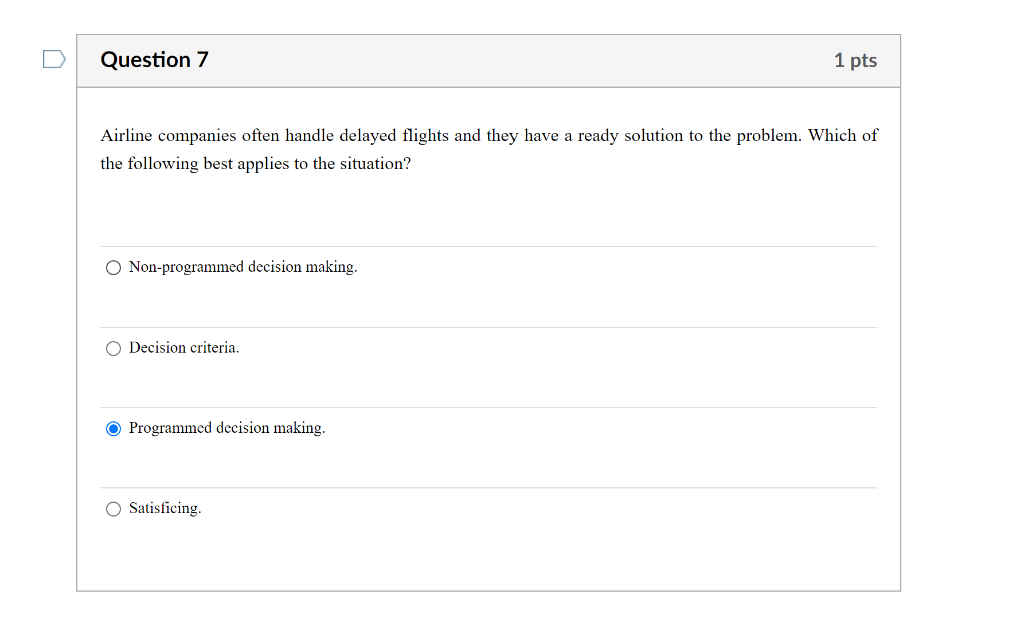The height and width of the screenshot is (618, 1024).
Task: Click the empty circle next to 'Satisficing'
Action: click(x=113, y=508)
